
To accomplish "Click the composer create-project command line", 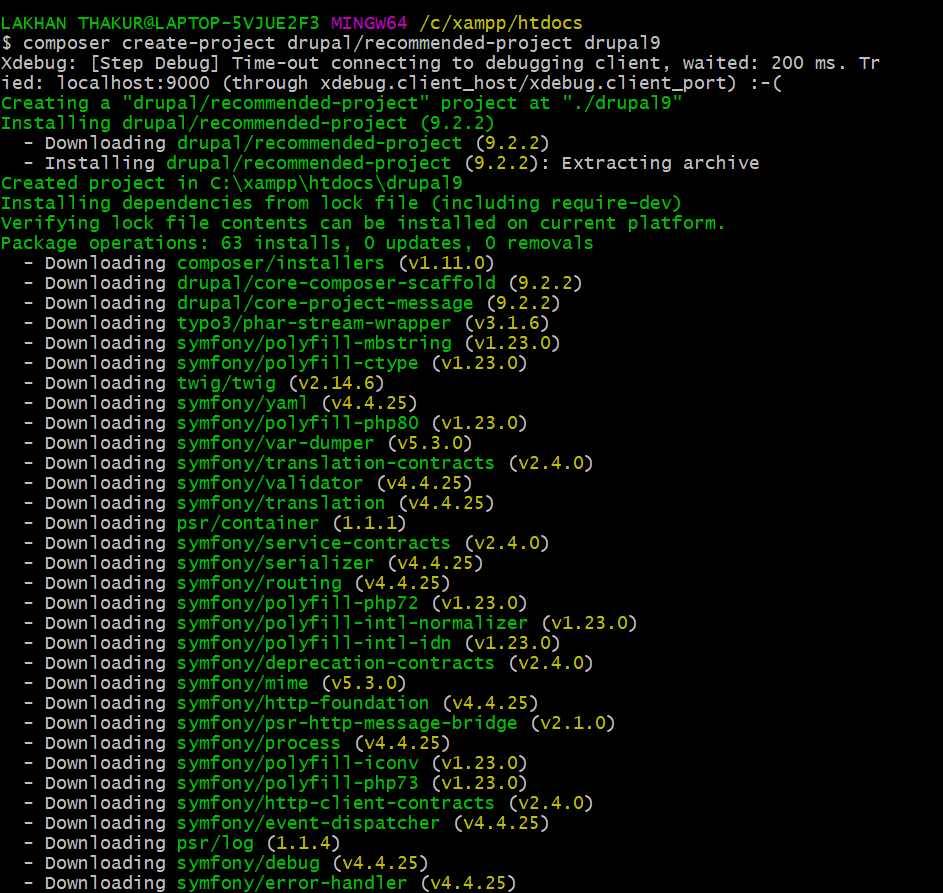I will point(331,43).
